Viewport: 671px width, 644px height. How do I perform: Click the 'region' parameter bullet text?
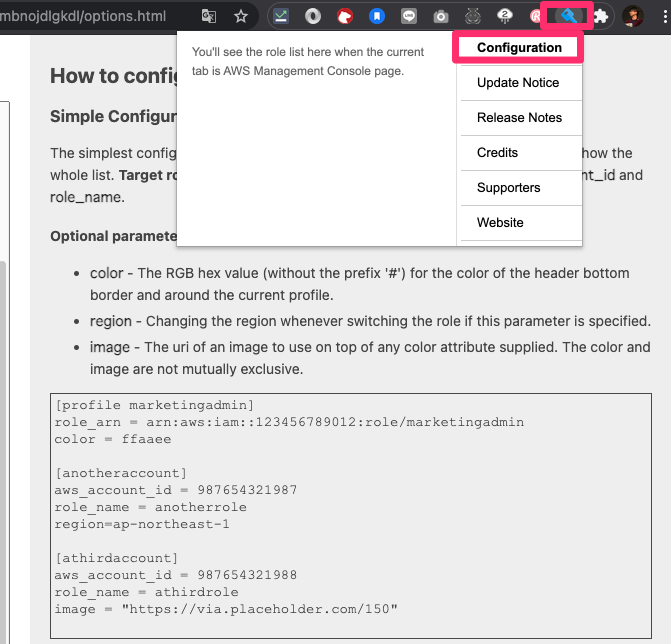coord(370,321)
